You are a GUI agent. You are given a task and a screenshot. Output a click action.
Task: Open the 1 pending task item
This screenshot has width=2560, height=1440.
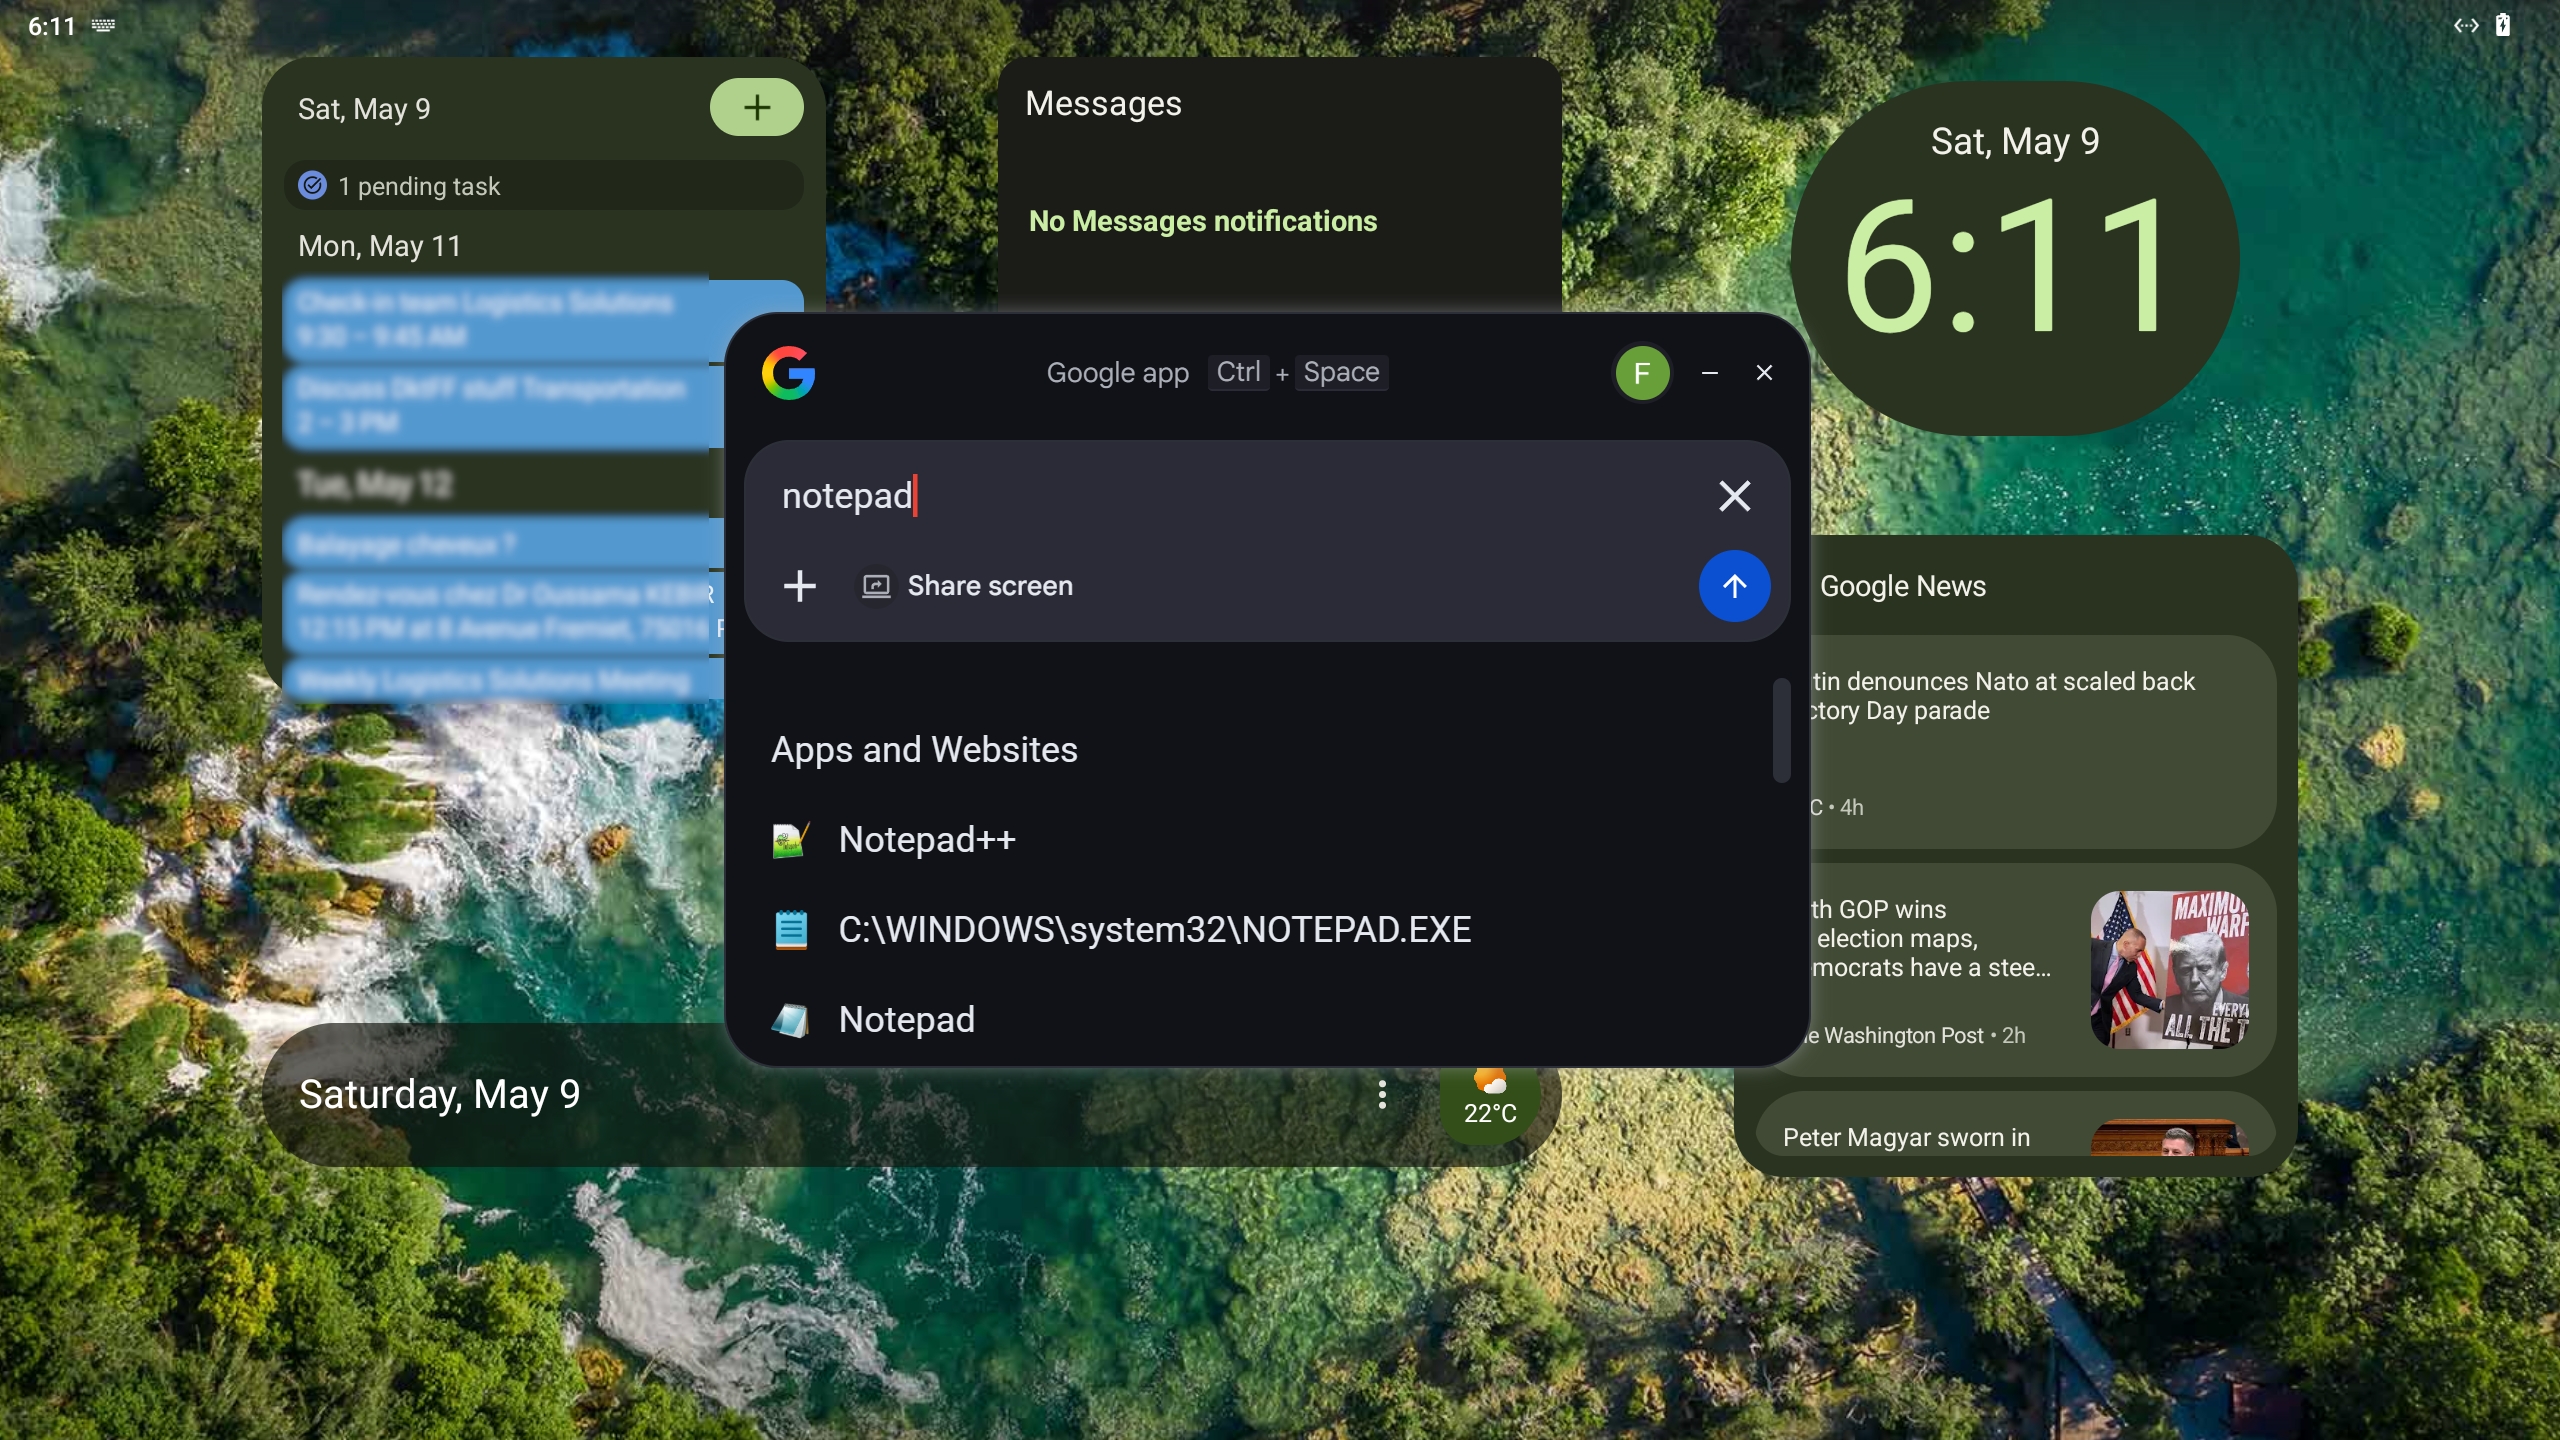[544, 186]
